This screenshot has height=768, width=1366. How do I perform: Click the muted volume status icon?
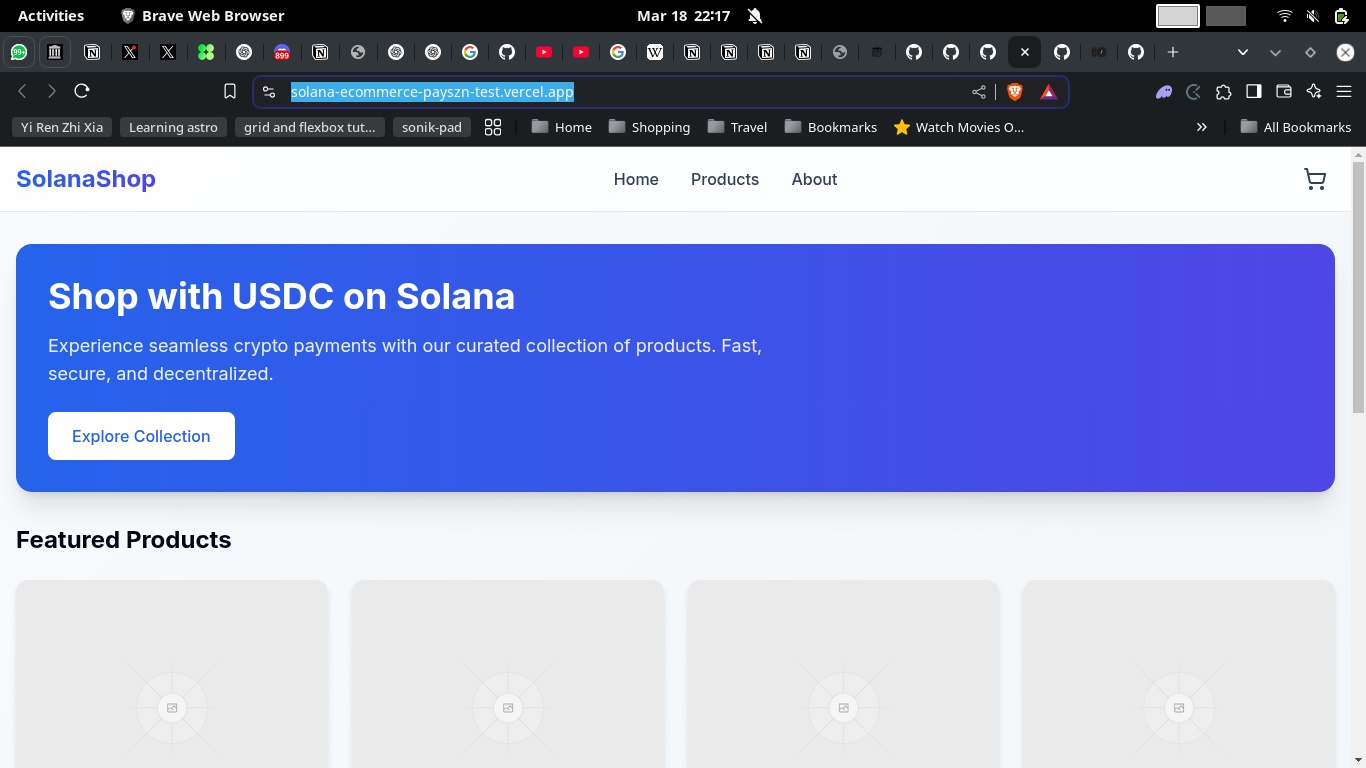(x=1313, y=16)
